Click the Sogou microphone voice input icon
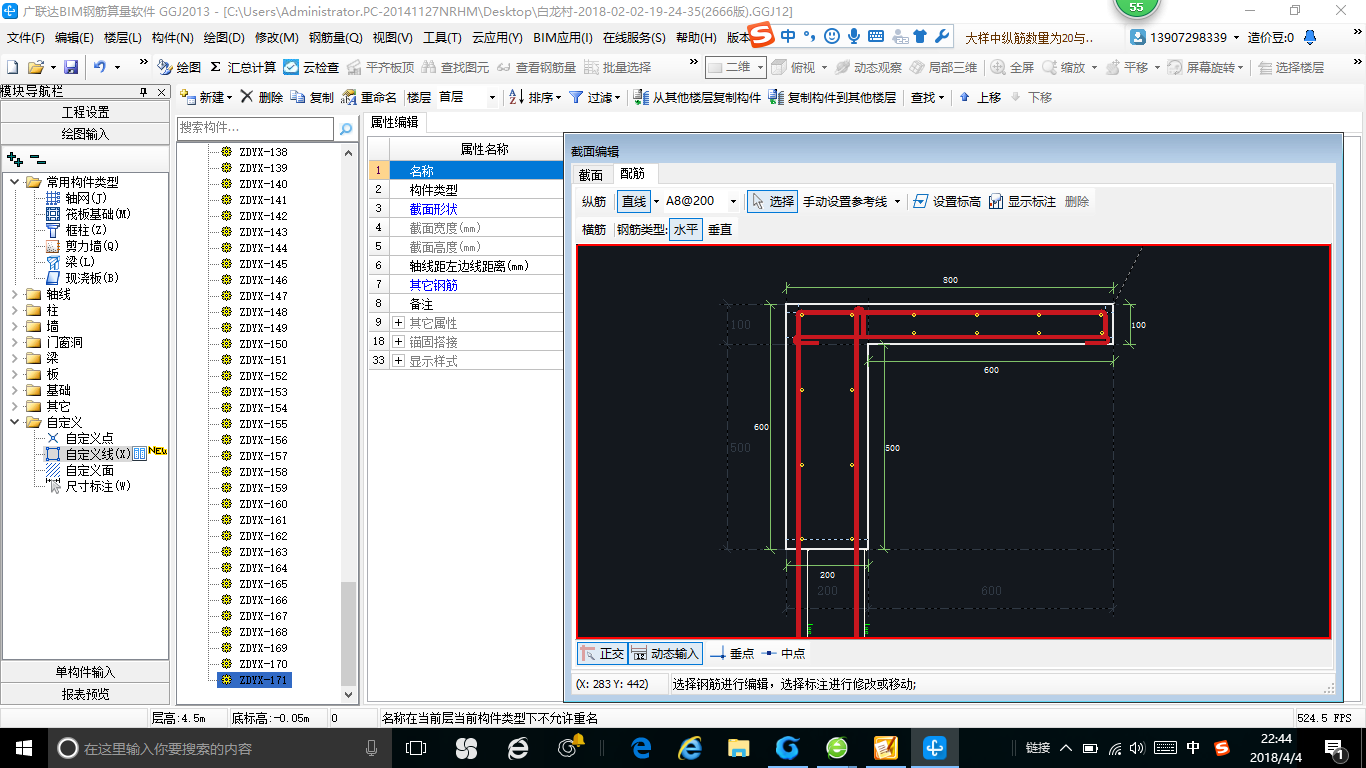Screen dimensions: 1366x768 point(853,36)
